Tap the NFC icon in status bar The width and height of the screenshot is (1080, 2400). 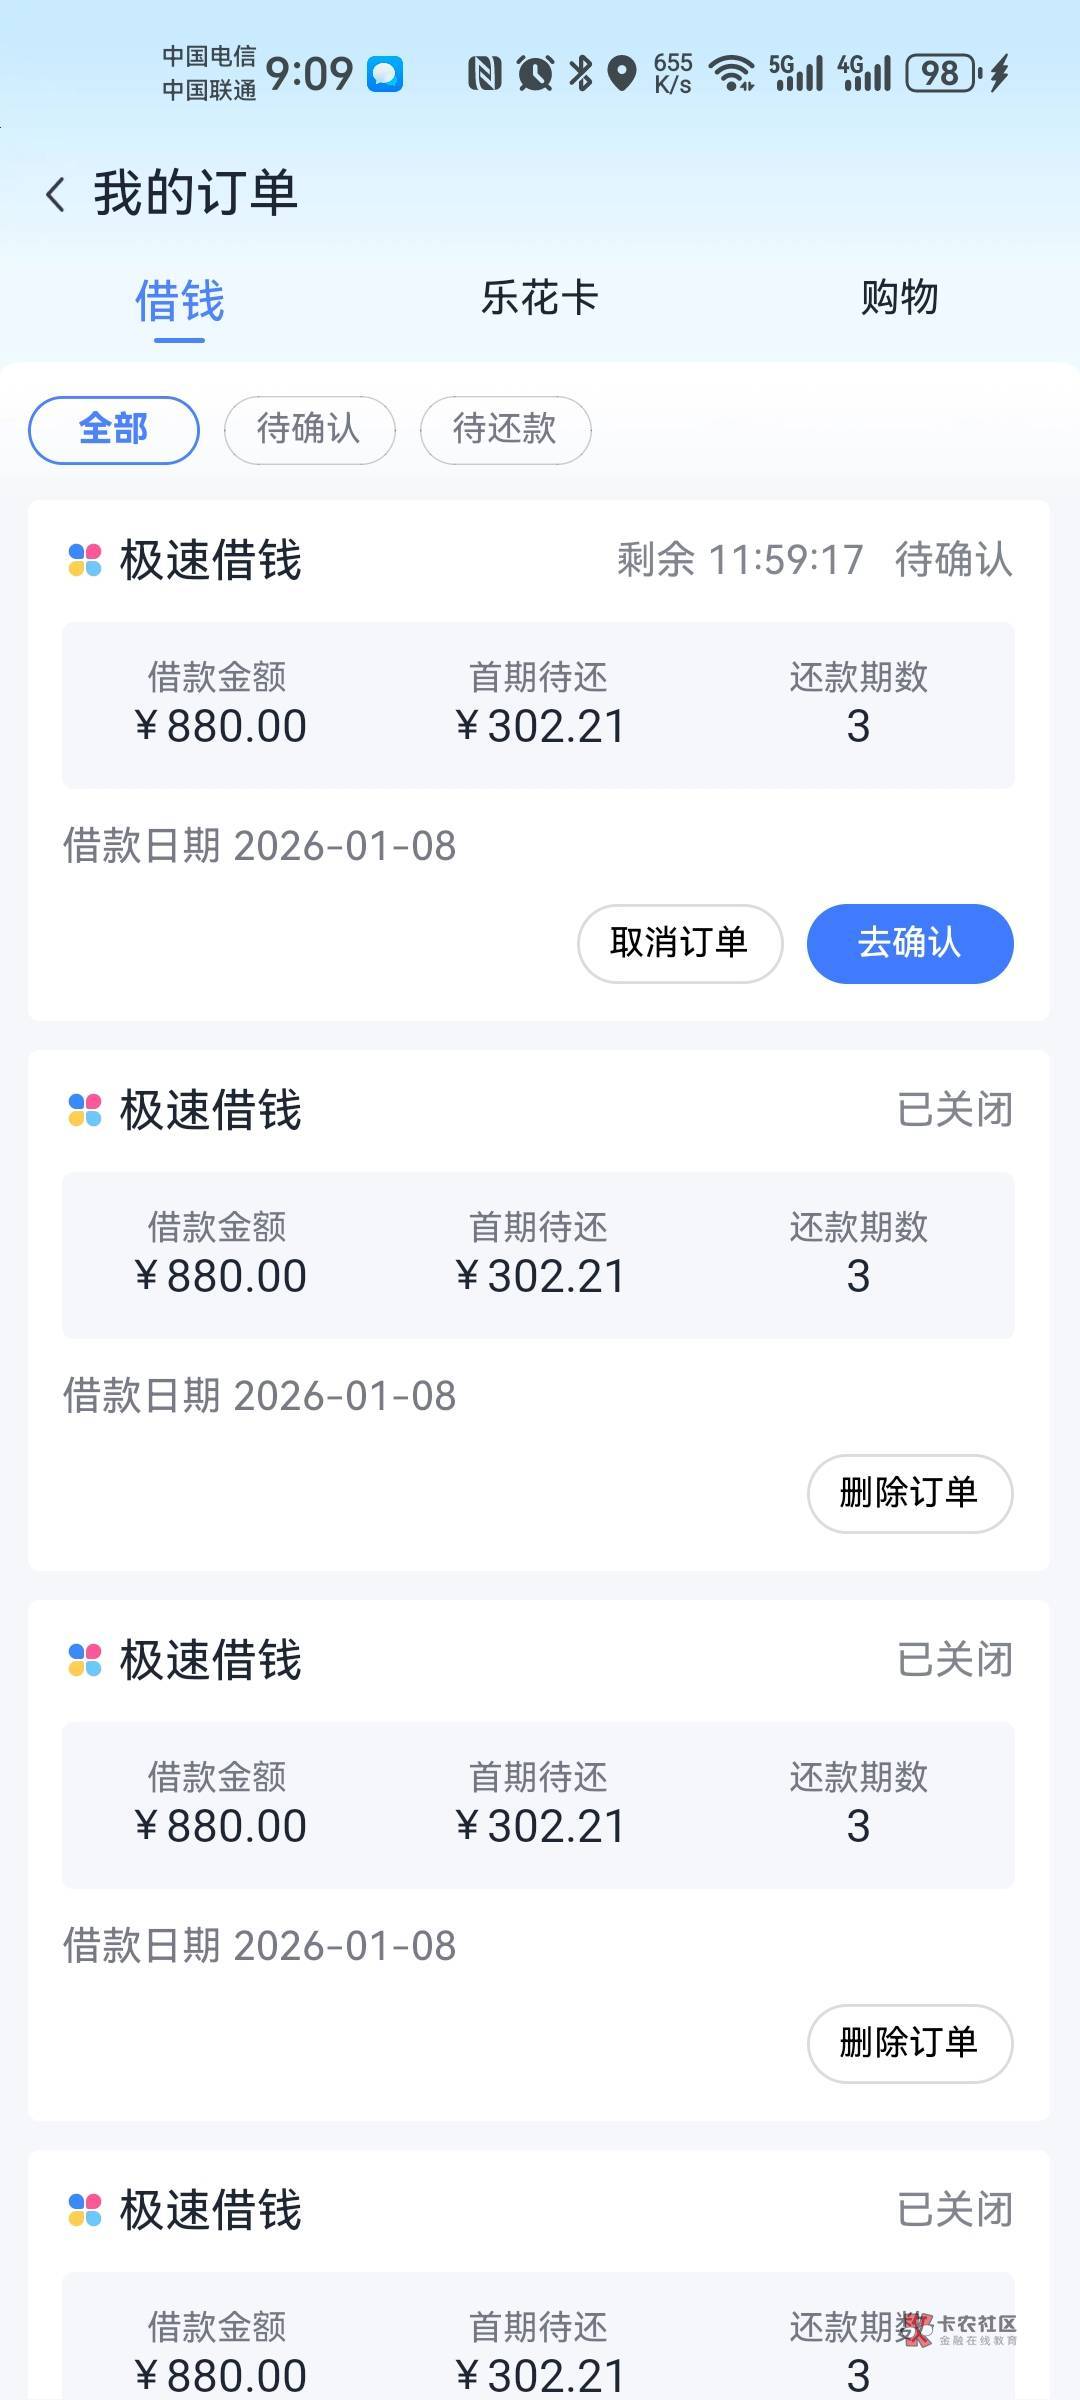coord(485,73)
